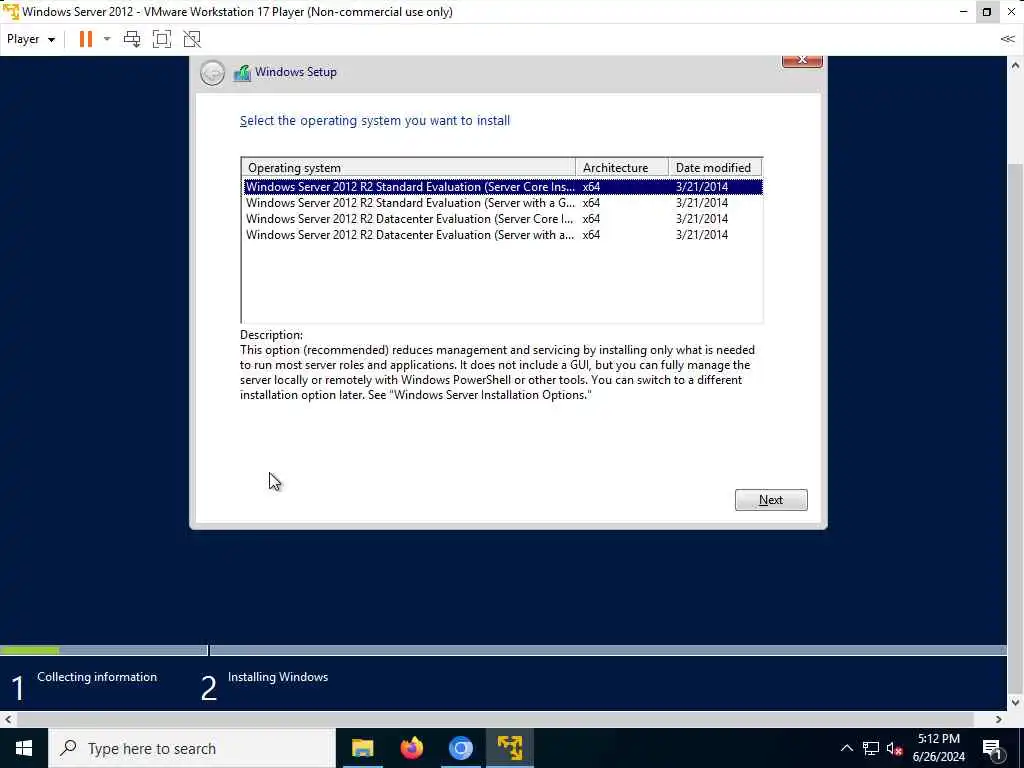1024x768 pixels.
Task: Click the Windows Setup back arrow
Action: coord(212,72)
